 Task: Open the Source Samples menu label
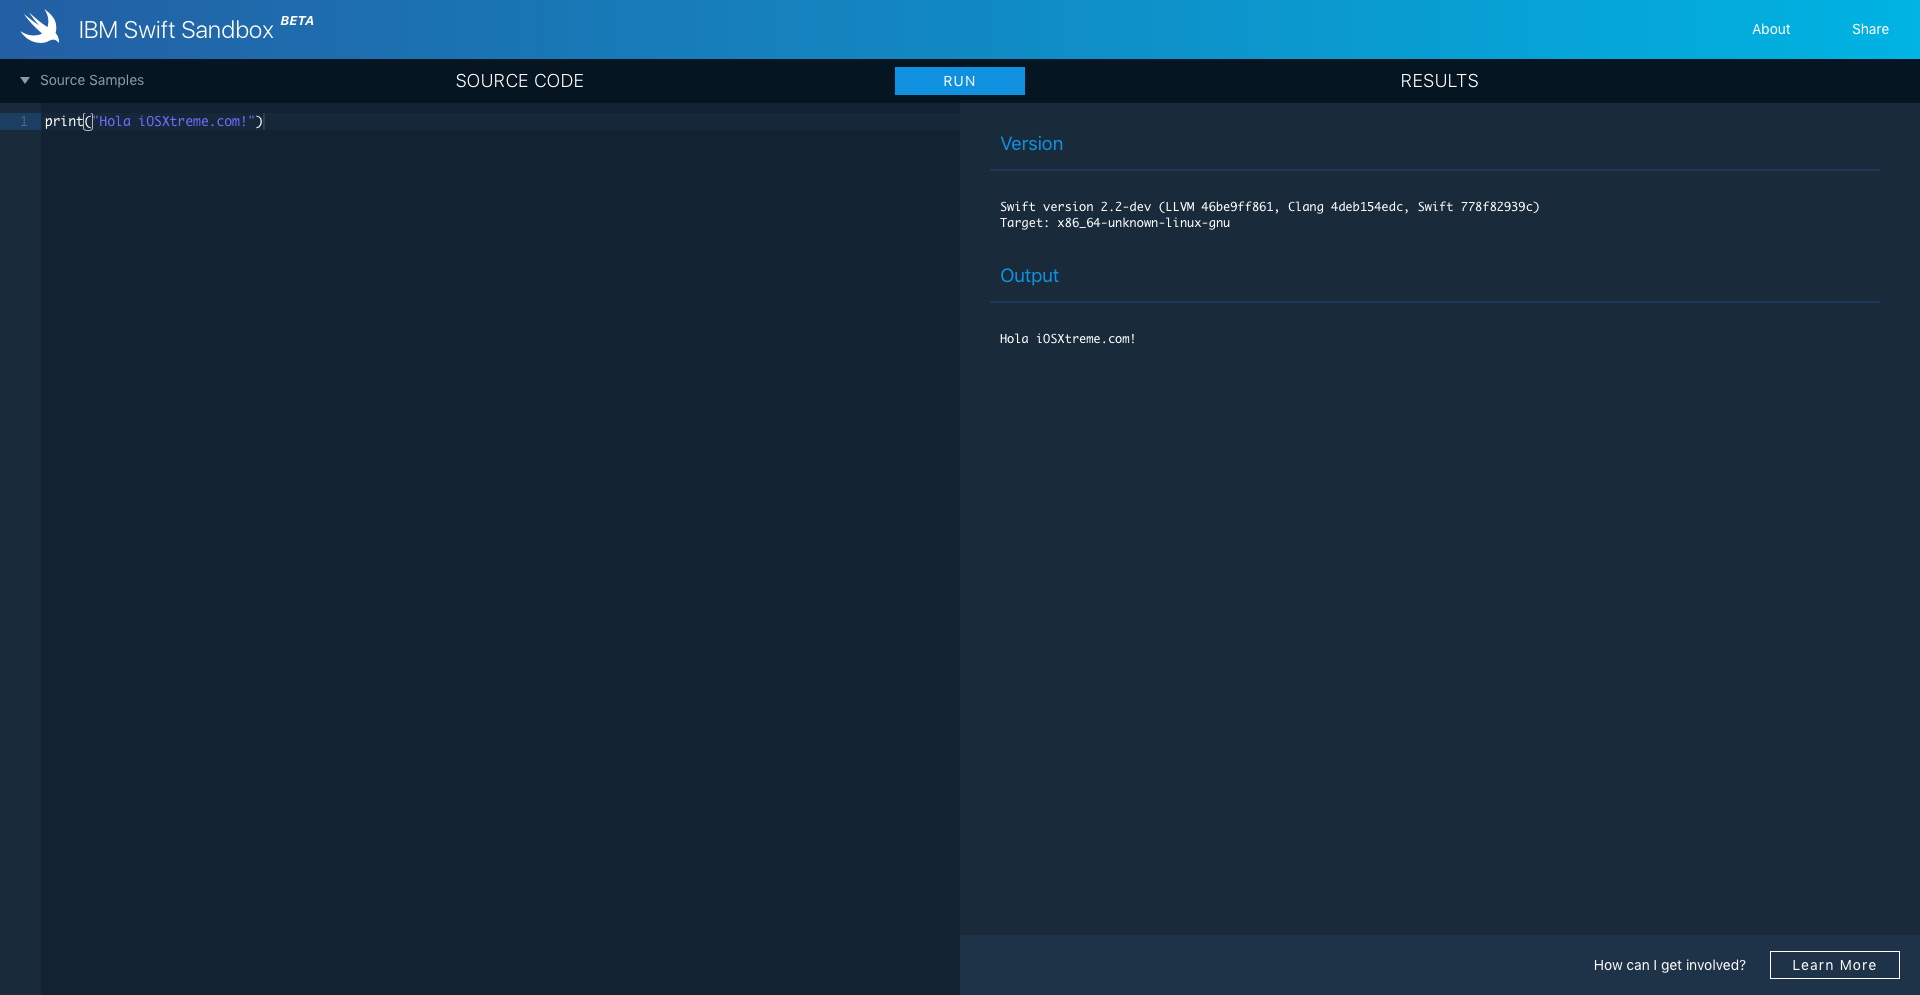click(x=92, y=80)
